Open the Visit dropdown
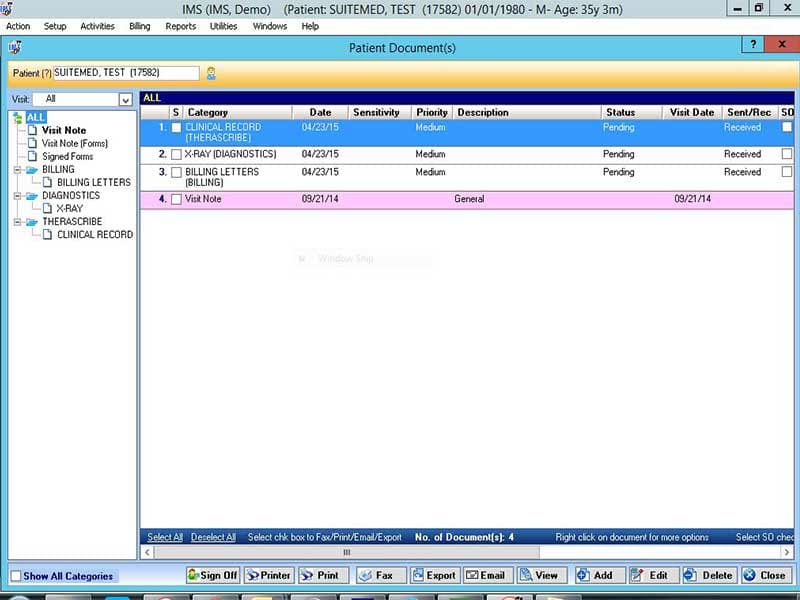Screen dimensions: 800x600 click(x=126, y=99)
